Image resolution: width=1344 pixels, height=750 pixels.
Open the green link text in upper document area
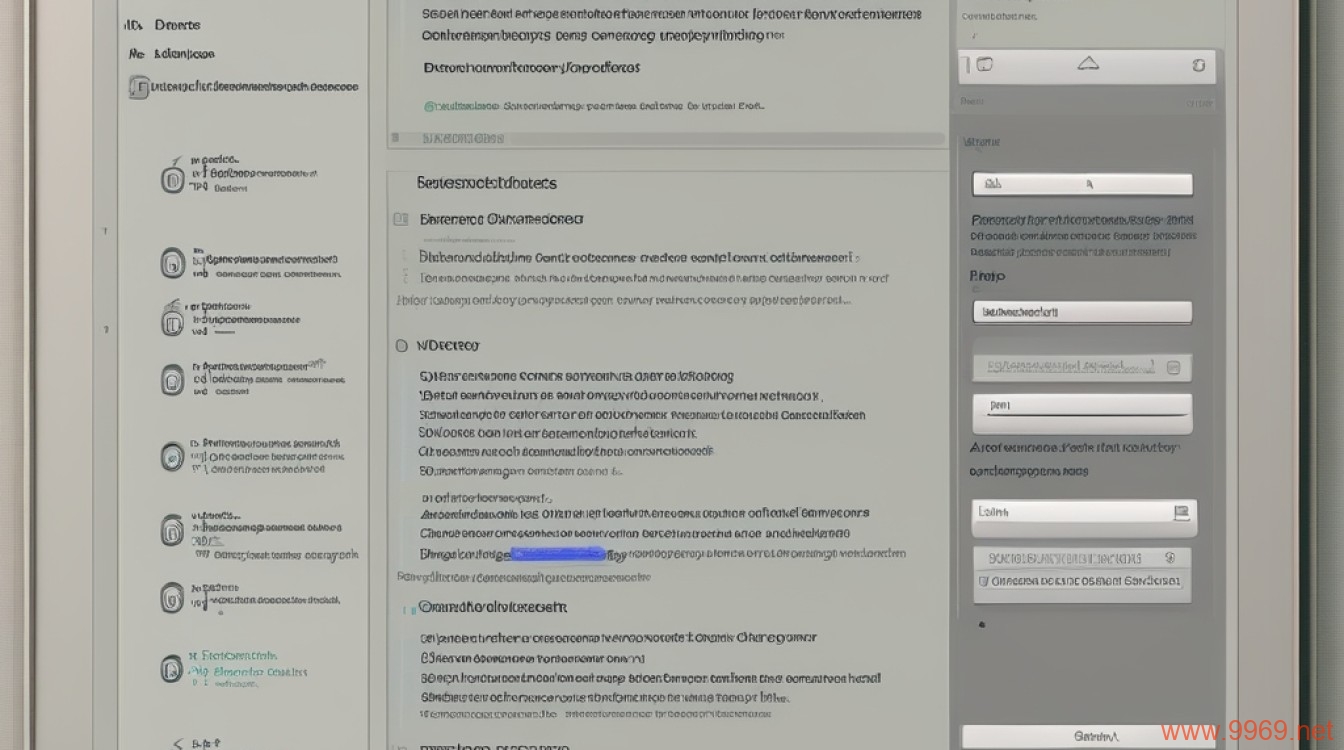[x=461, y=105]
